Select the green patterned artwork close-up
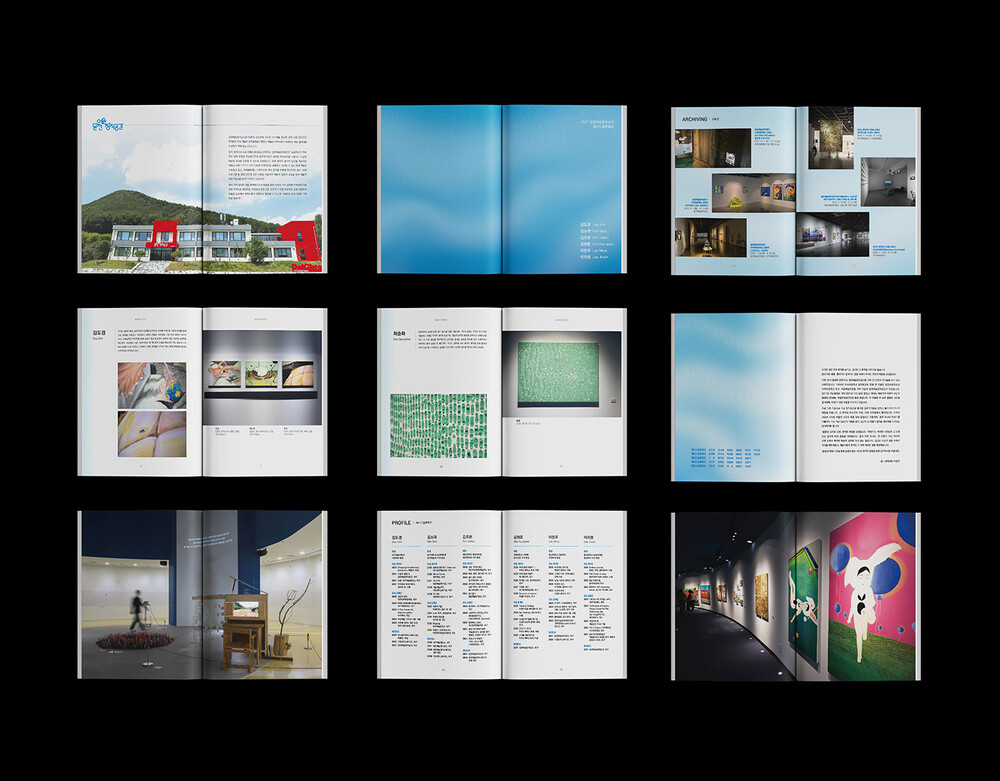1000x781 pixels. click(x=437, y=425)
